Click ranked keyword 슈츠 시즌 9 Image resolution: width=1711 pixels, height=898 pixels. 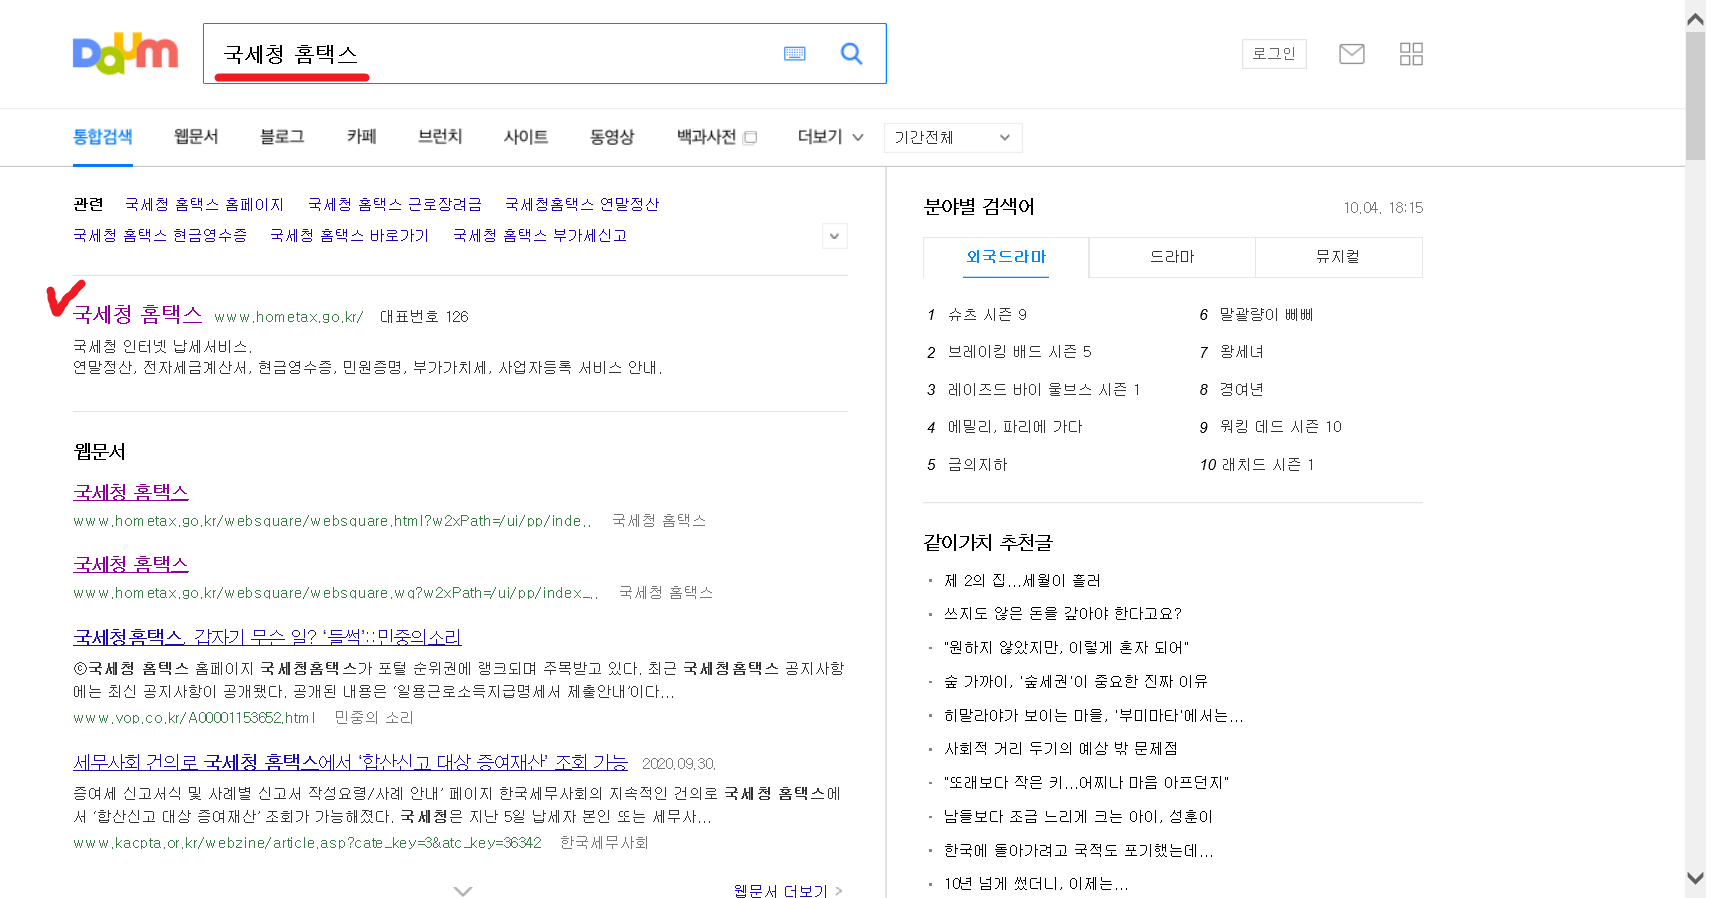tap(987, 315)
